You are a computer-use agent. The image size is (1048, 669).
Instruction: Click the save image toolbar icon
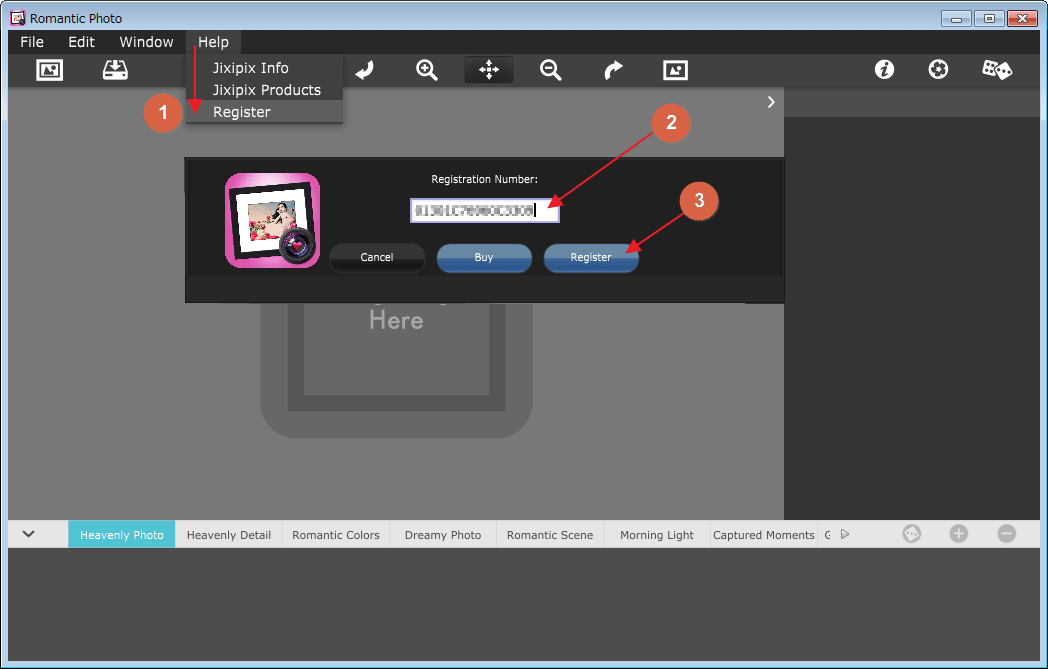pyautogui.click(x=116, y=70)
